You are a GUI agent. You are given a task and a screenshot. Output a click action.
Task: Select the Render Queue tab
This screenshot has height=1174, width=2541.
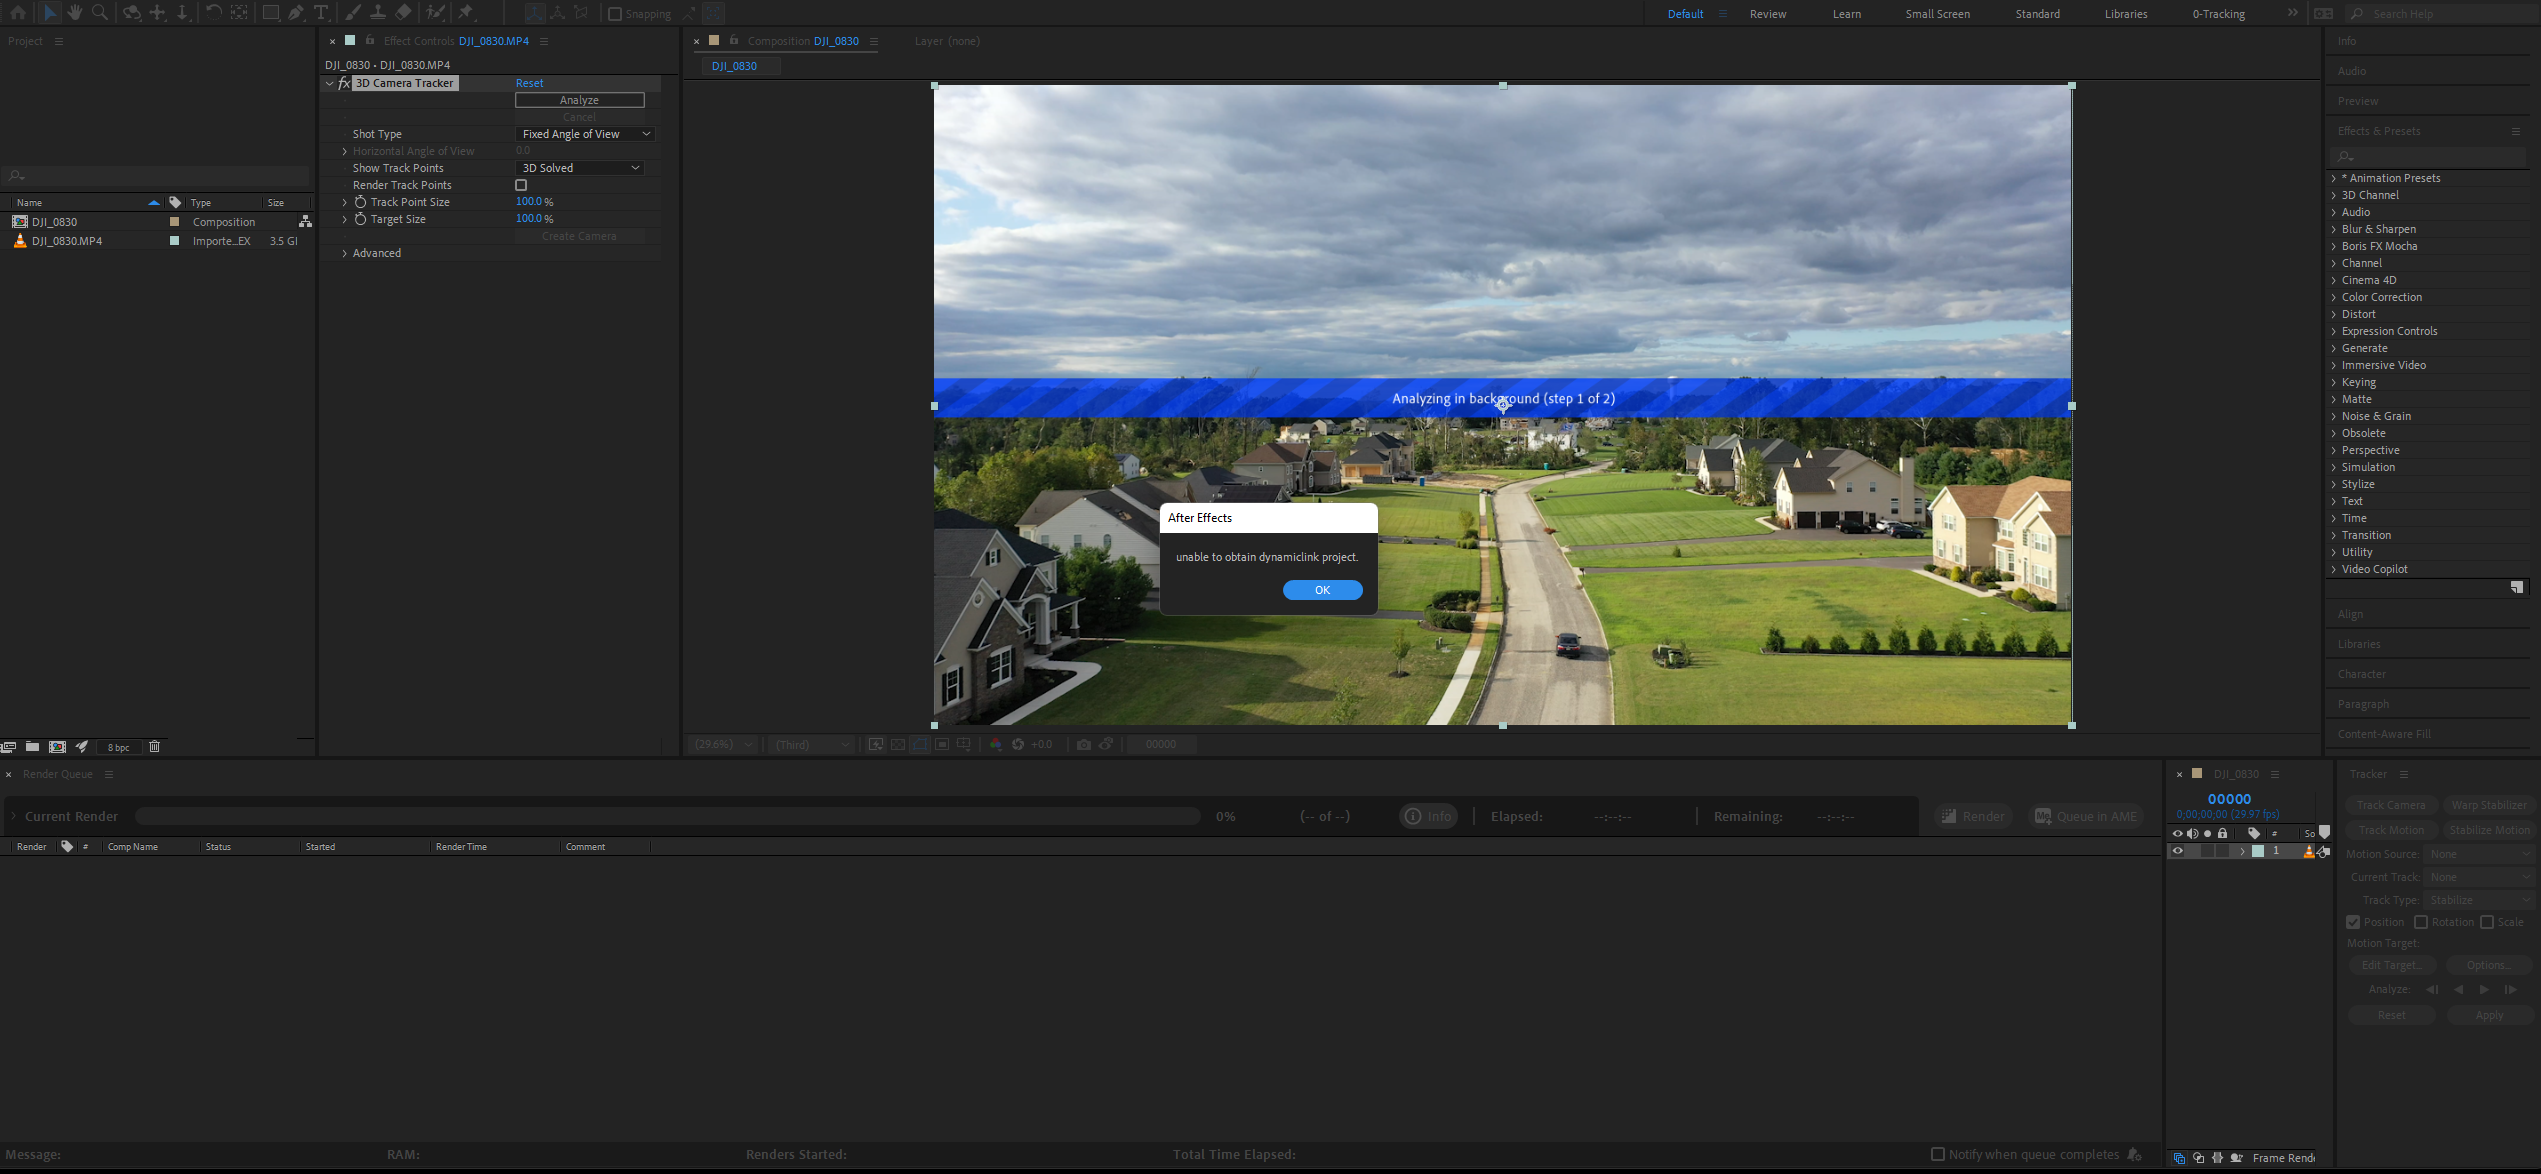60,772
